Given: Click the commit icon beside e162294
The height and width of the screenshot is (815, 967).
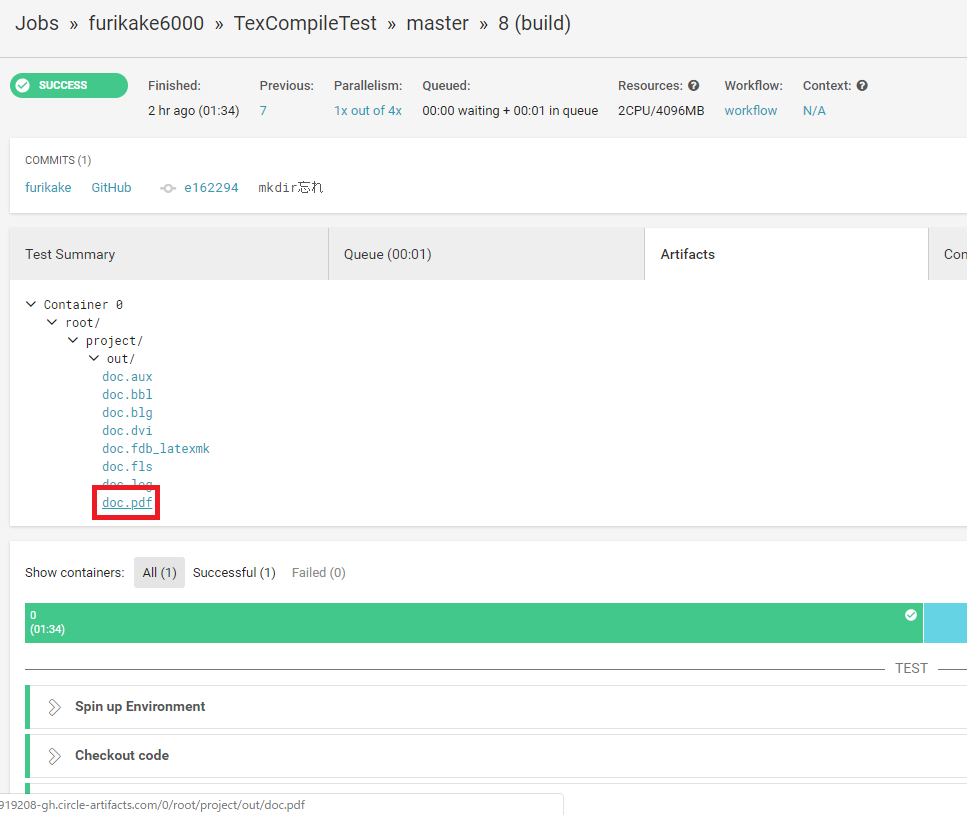Looking at the screenshot, I should click(x=167, y=187).
